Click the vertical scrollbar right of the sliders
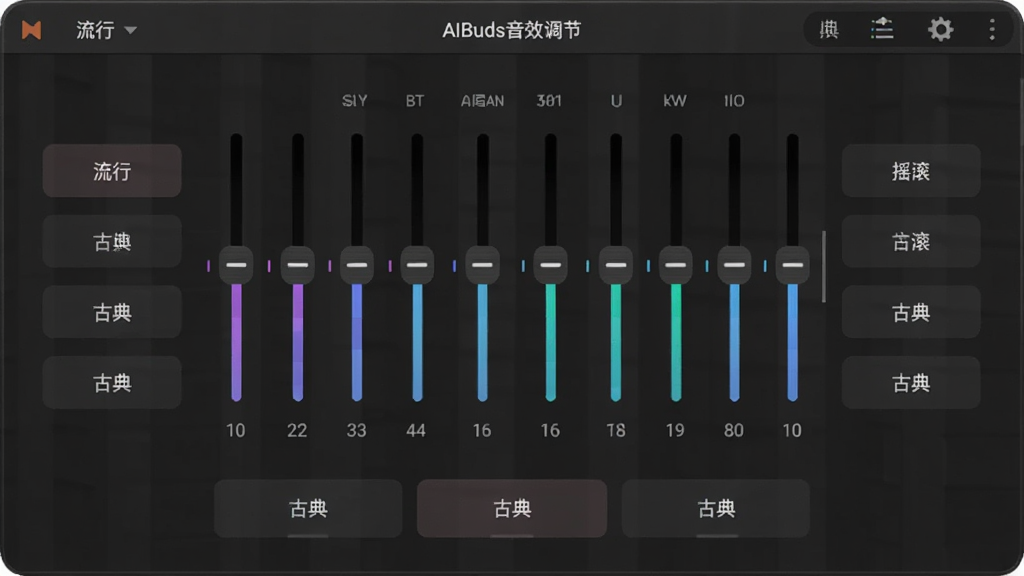 click(x=824, y=266)
